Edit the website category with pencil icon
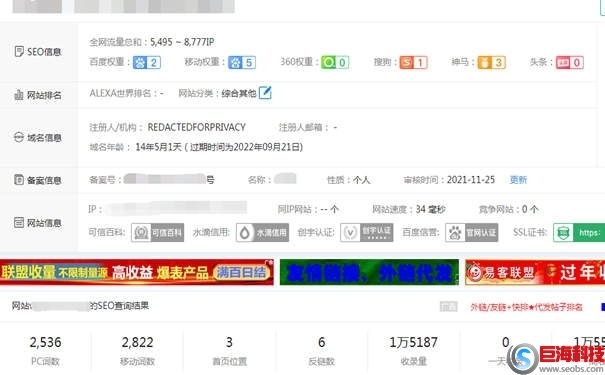Image resolution: width=605 pixels, height=375 pixels. 265,93
